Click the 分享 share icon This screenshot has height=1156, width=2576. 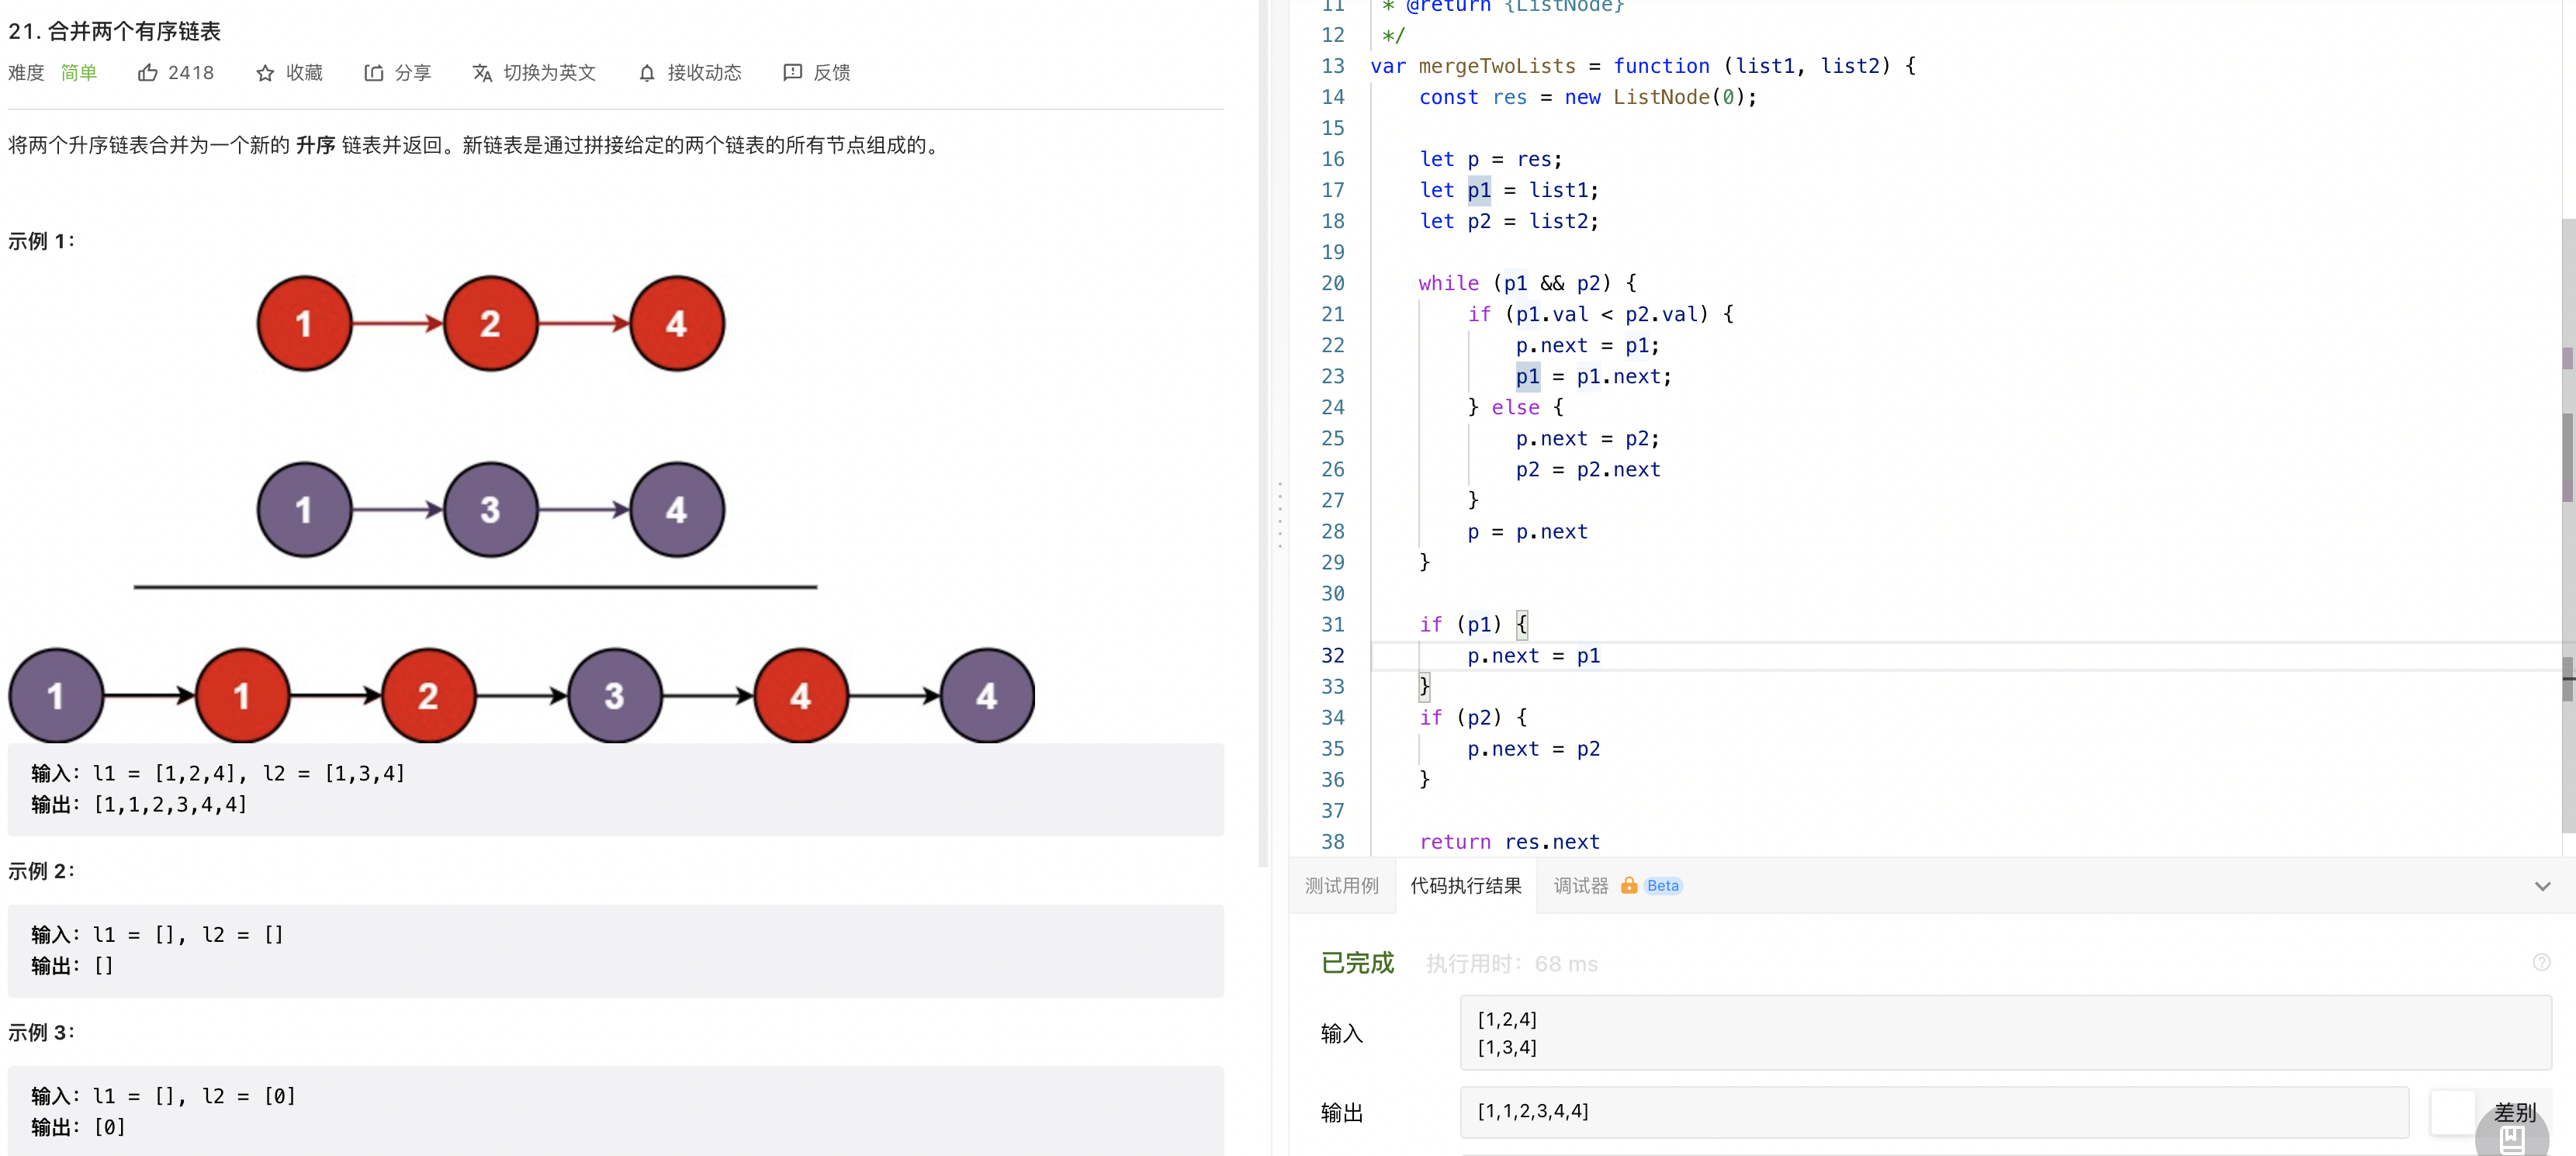point(373,73)
